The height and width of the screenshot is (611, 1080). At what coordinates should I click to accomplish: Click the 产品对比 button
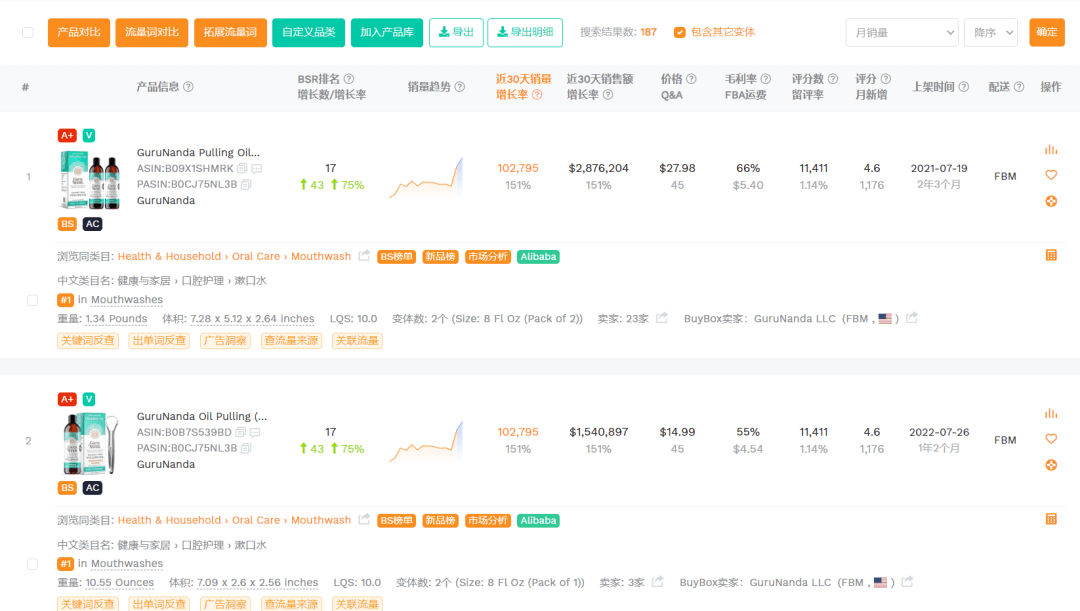point(79,32)
